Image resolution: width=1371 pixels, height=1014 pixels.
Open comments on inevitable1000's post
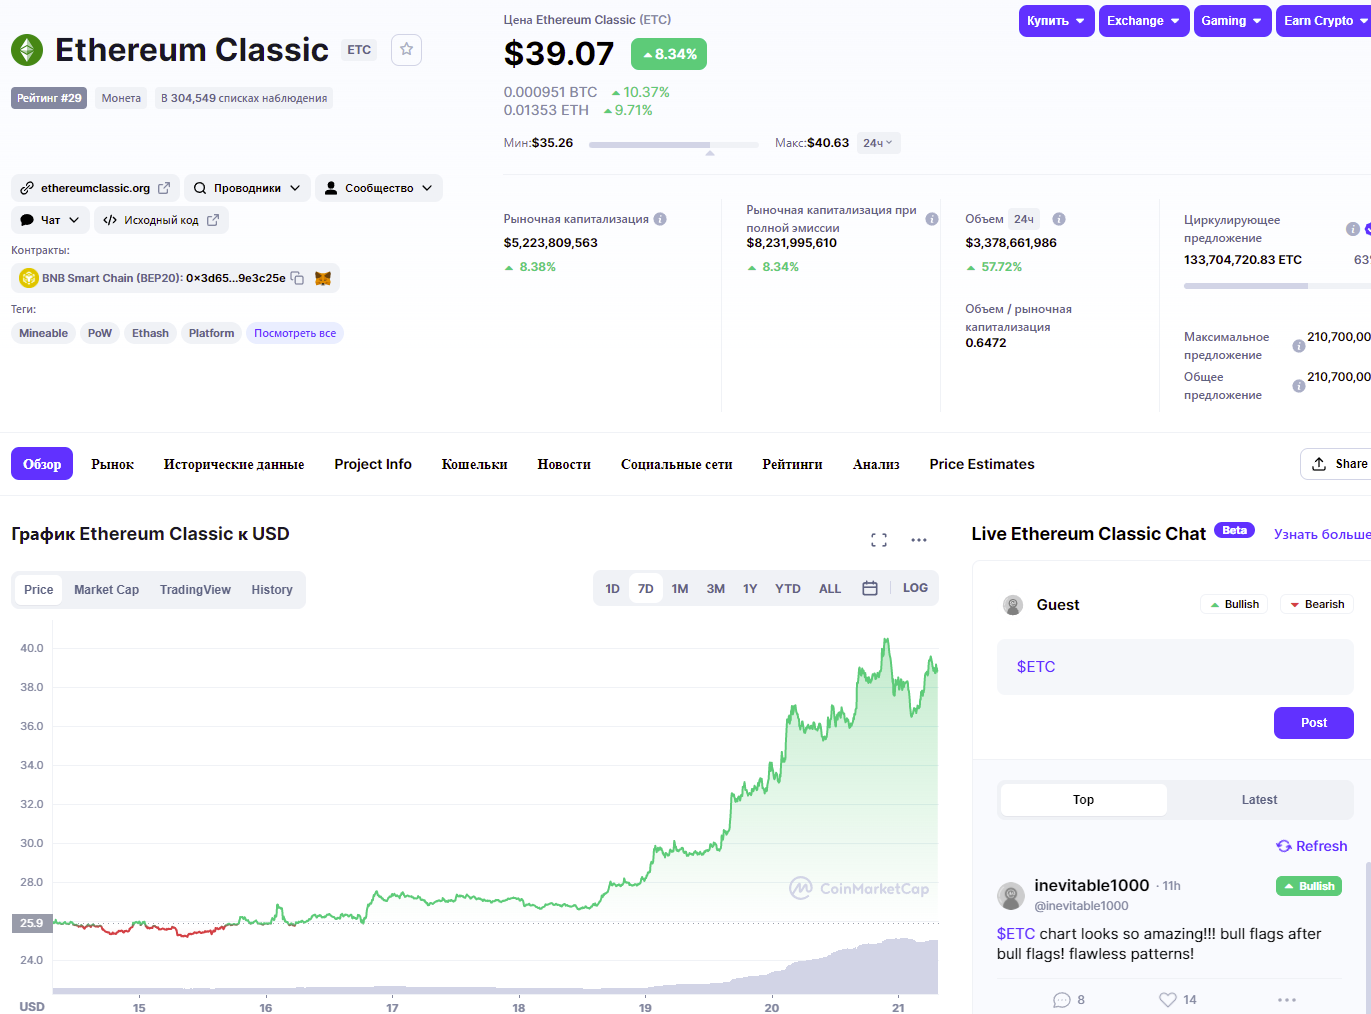tap(1062, 999)
